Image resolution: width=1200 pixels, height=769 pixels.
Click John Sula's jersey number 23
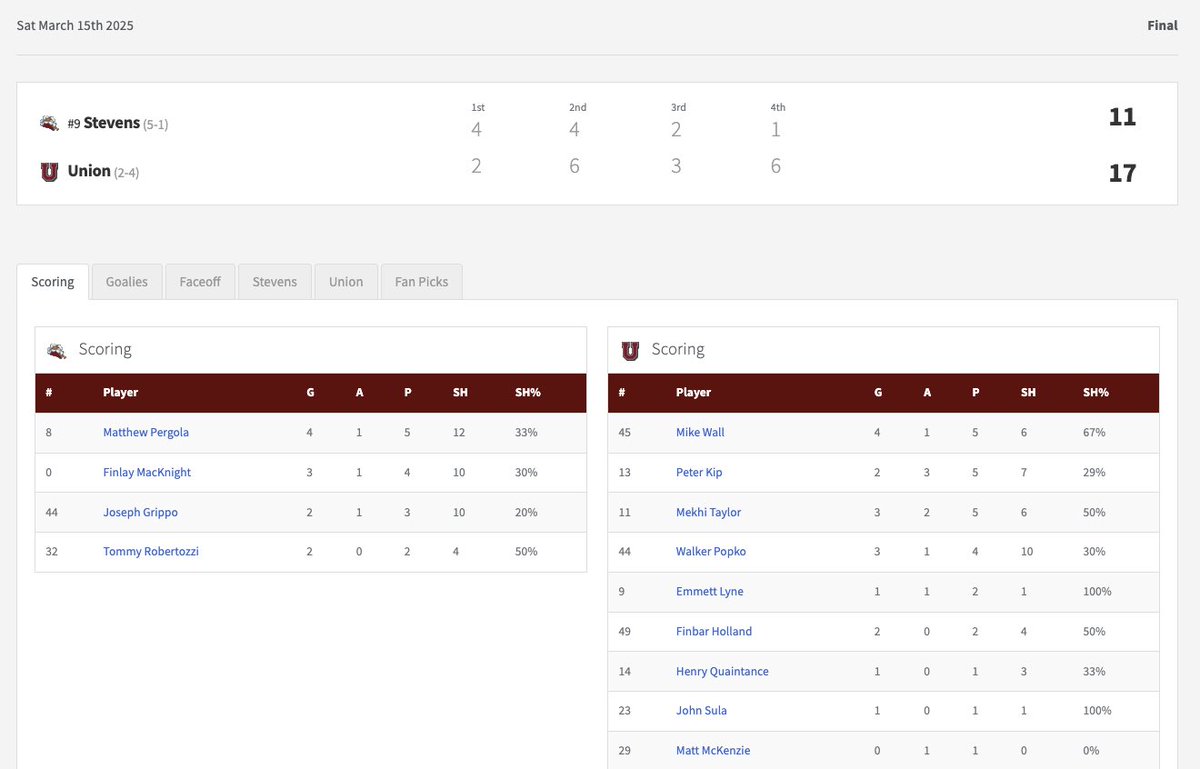click(625, 711)
